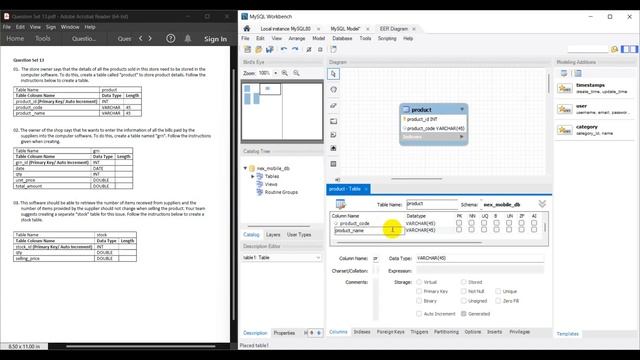Expand the Indexes section of product table
This screenshot has height=360, width=640.
click(x=462, y=137)
